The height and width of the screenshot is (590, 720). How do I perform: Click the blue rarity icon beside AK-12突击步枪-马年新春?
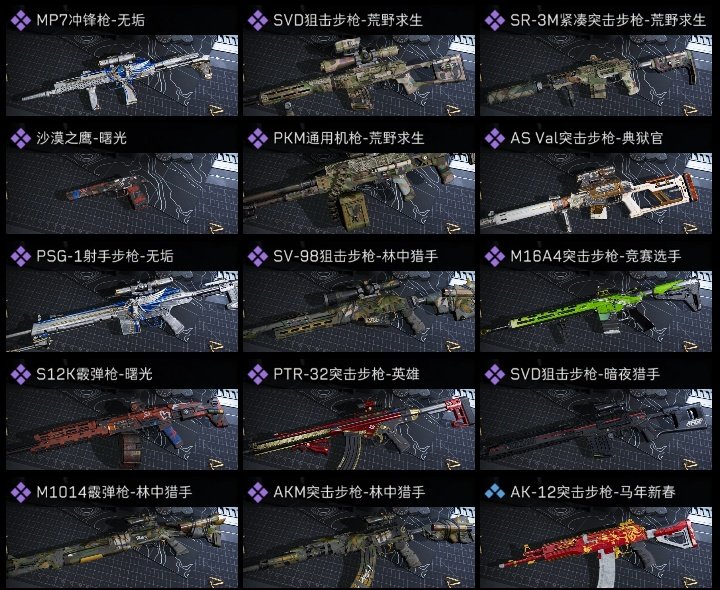[x=495, y=493]
